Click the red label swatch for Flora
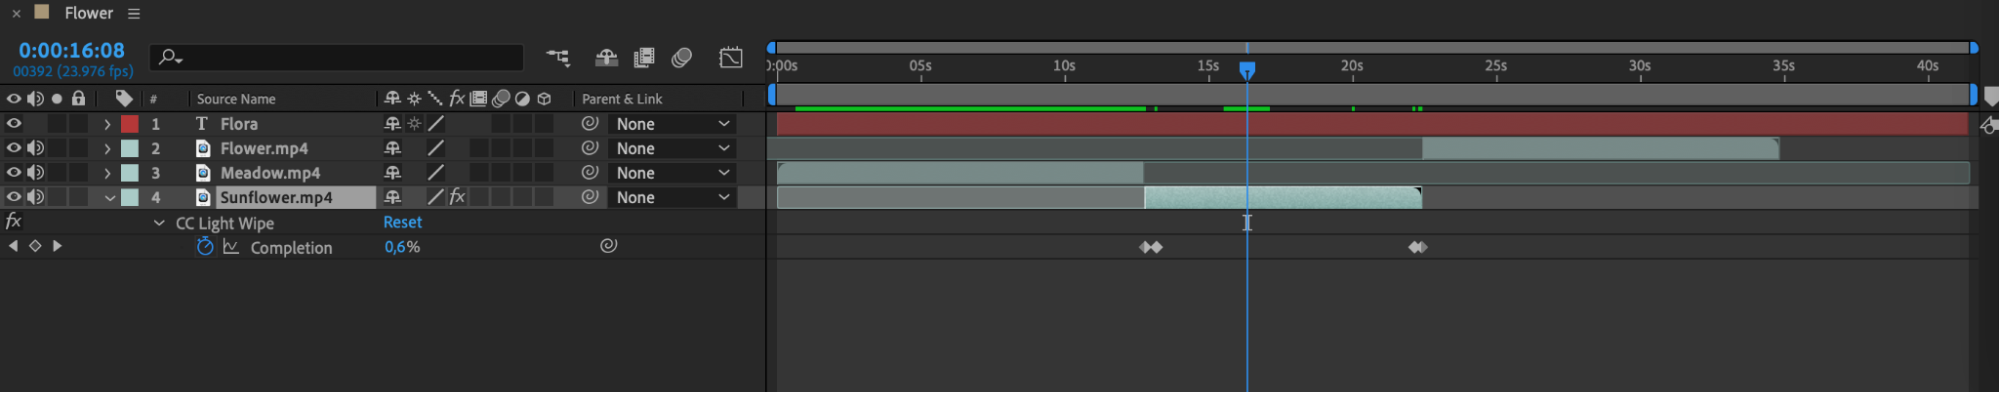 (130, 124)
